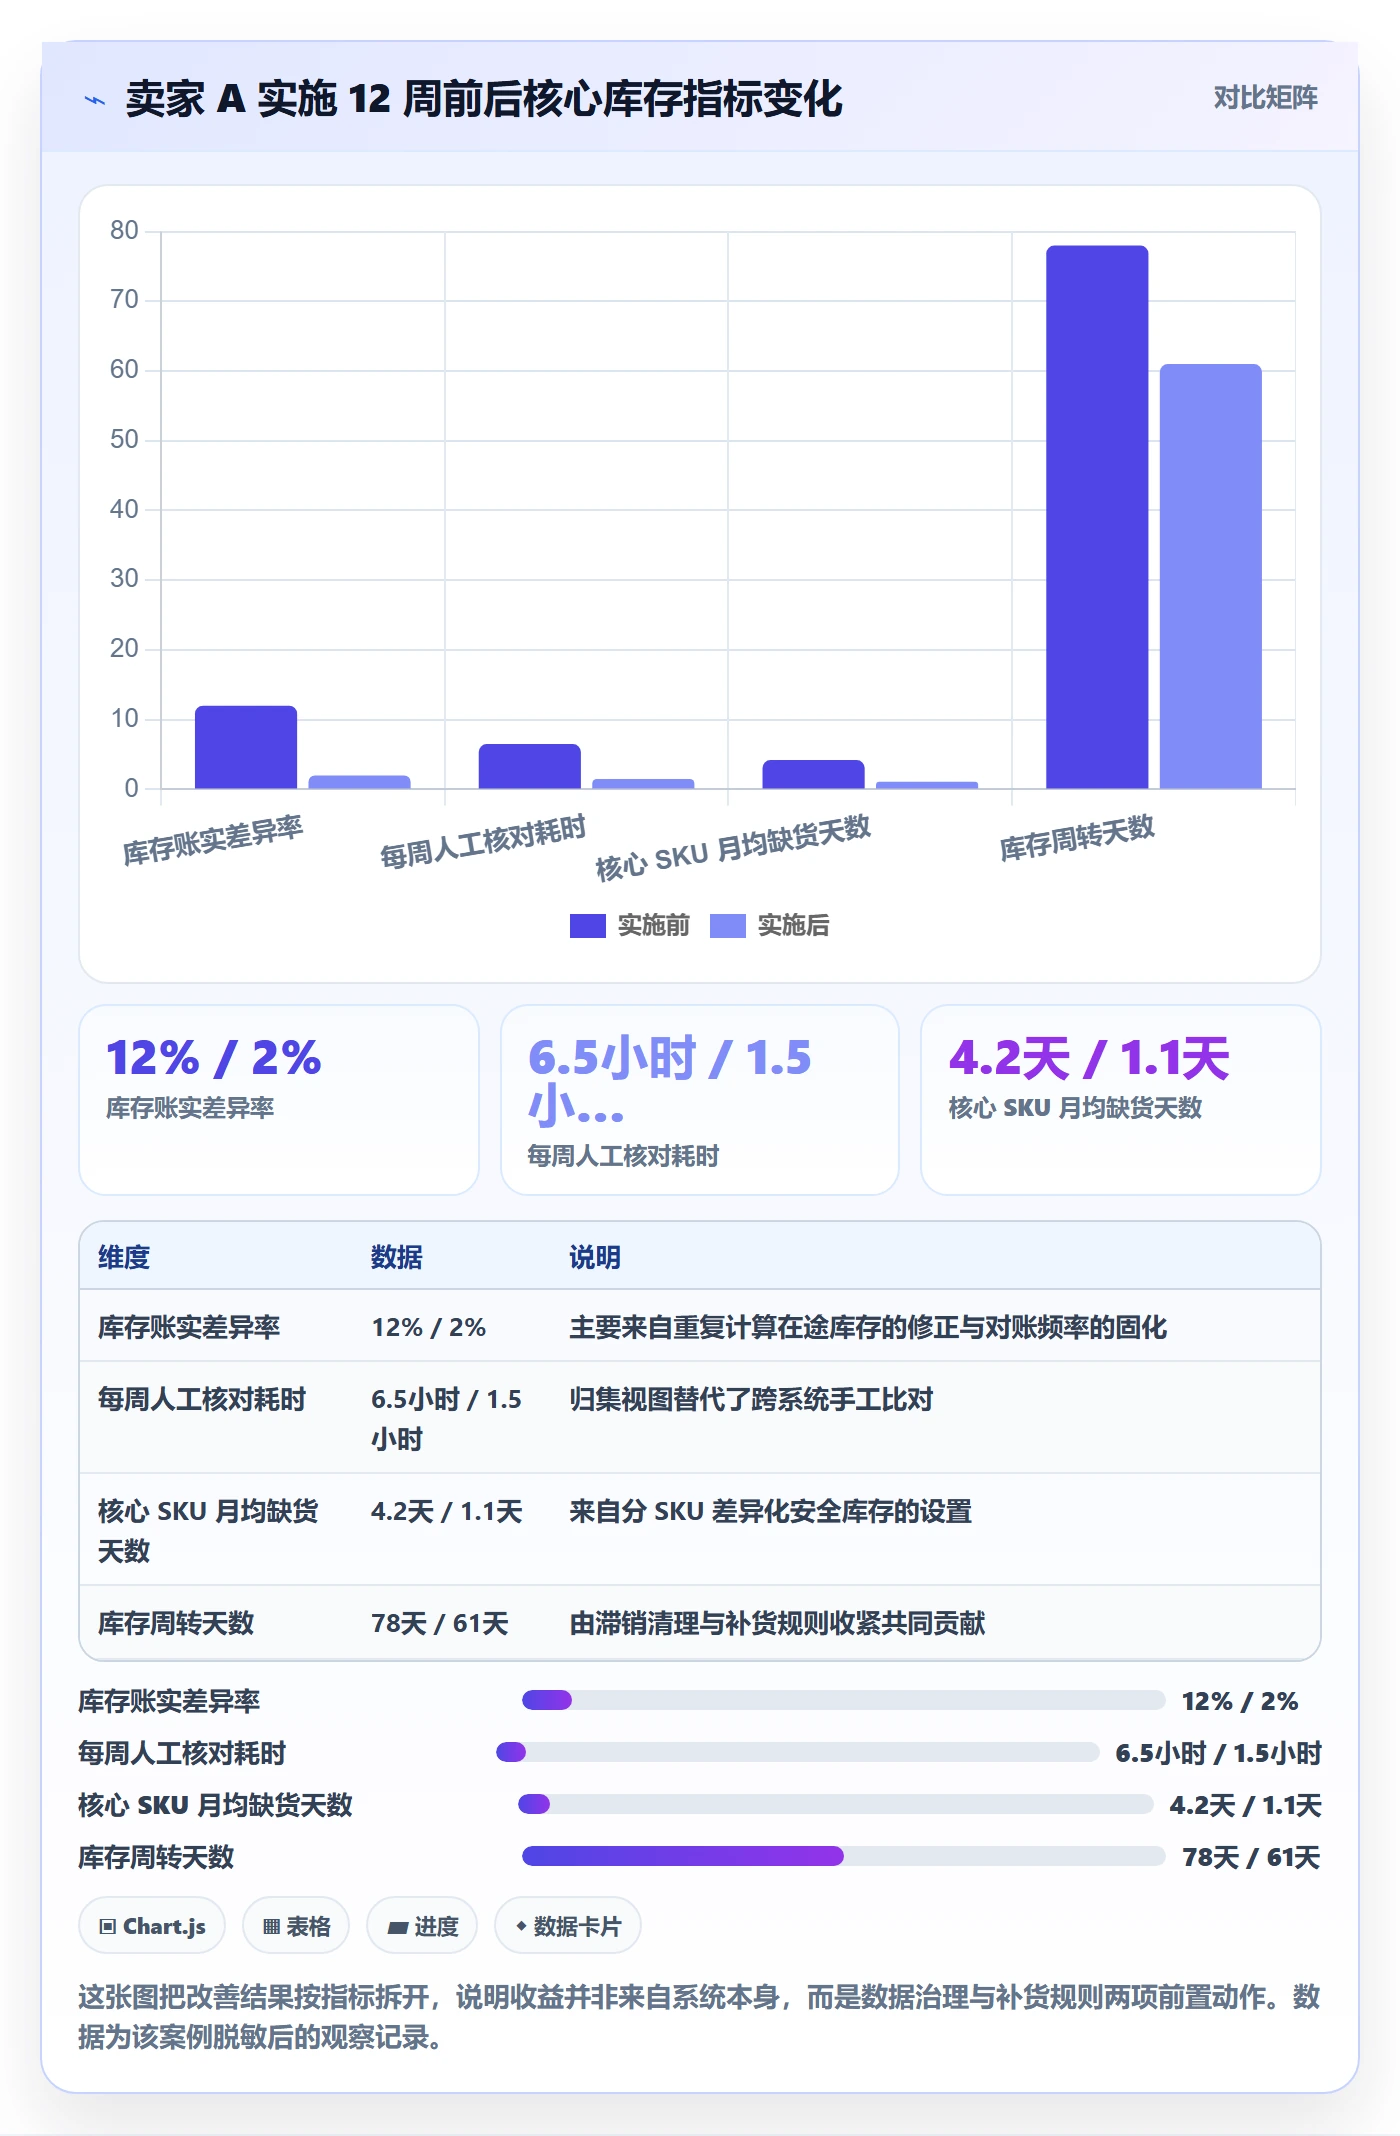
Task: Click the 核心 SKU 月均缺货天数 实施前 bar
Action: 813,774
